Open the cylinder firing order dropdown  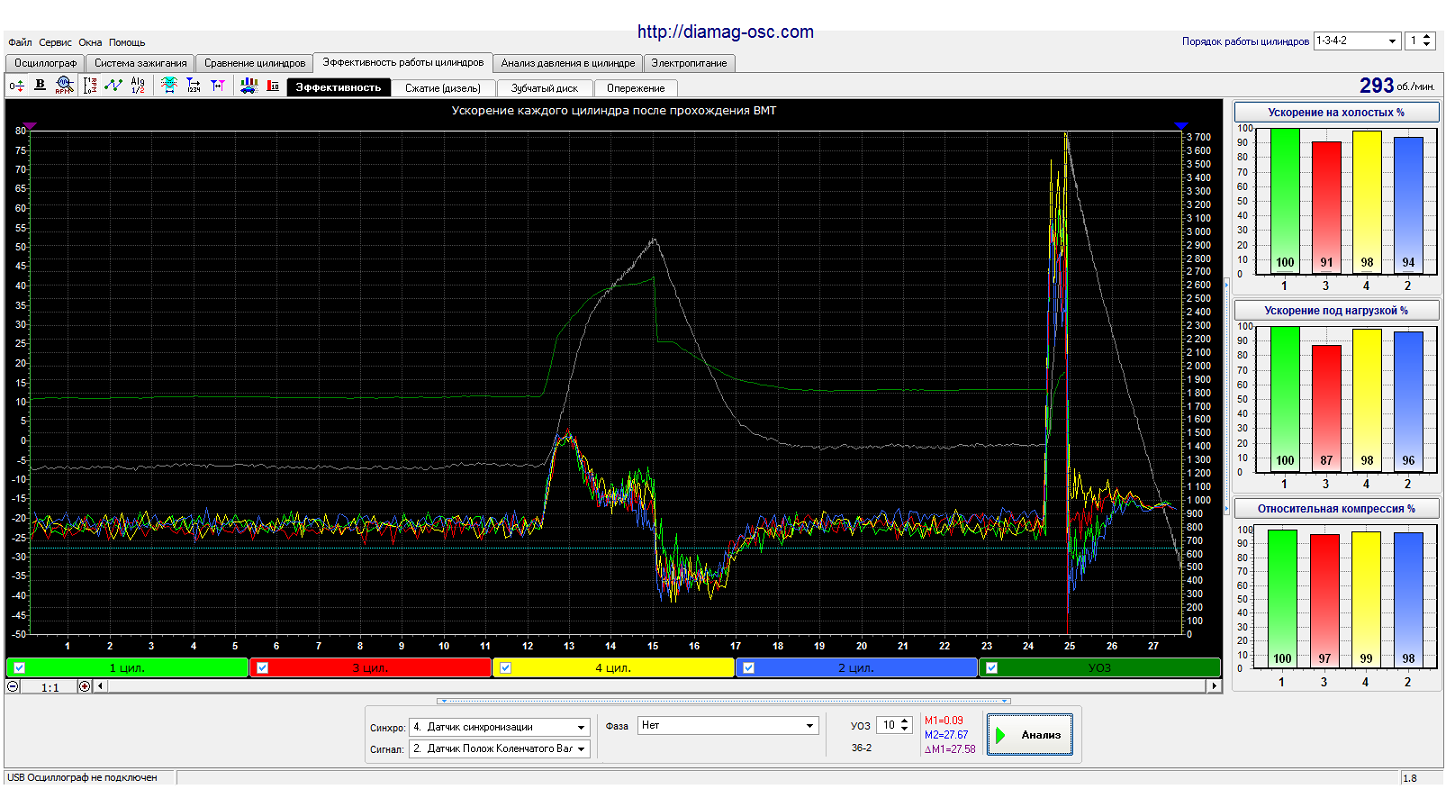click(1392, 41)
